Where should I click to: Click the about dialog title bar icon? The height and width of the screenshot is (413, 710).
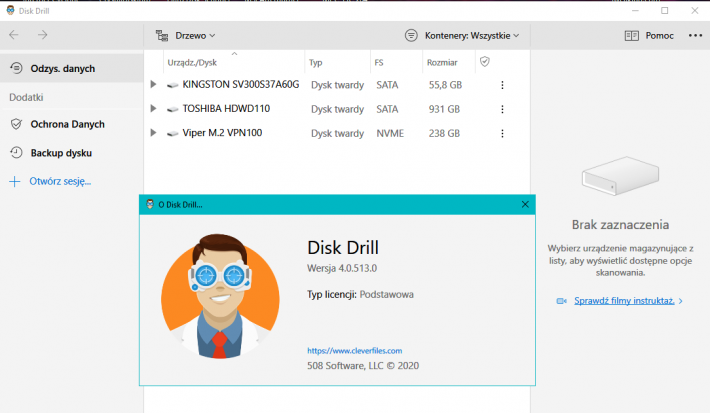pos(150,204)
